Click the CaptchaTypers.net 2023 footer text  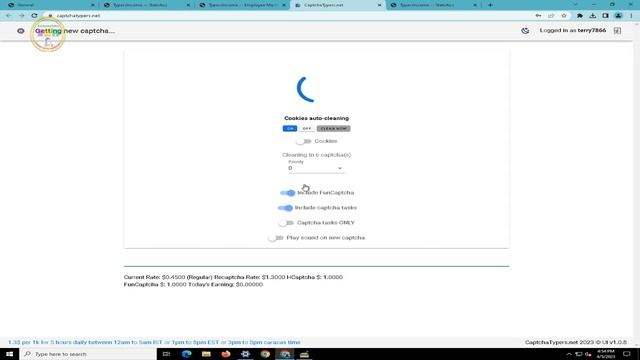click(576, 342)
